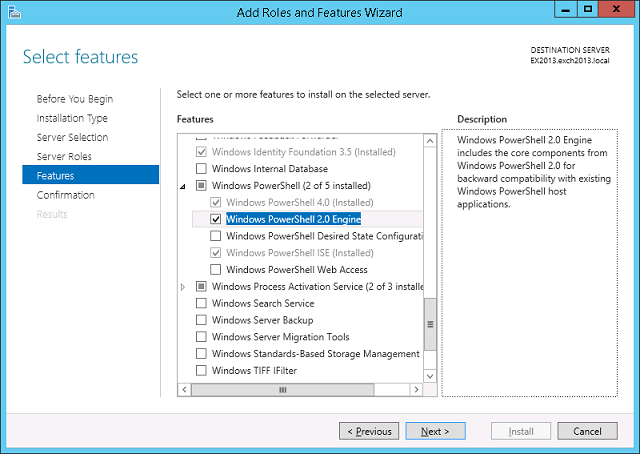The image size is (640, 454).
Task: Navigate to the Server Roles step
Action: tap(65, 156)
